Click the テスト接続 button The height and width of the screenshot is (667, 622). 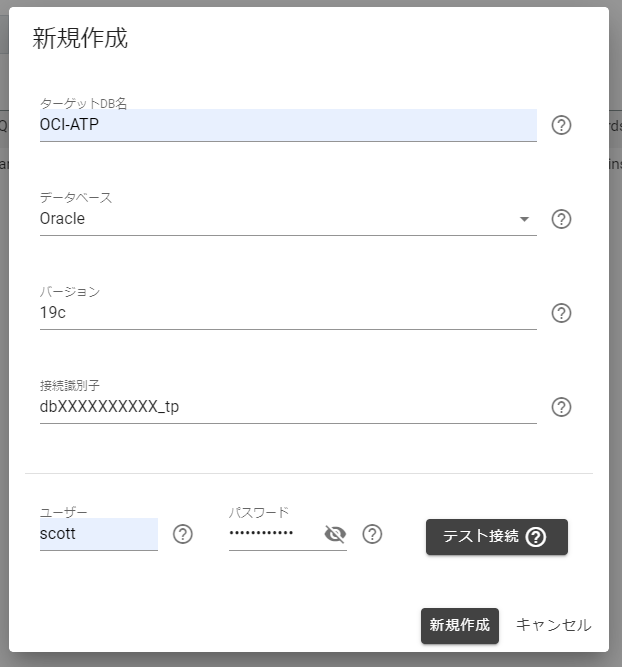pos(496,537)
